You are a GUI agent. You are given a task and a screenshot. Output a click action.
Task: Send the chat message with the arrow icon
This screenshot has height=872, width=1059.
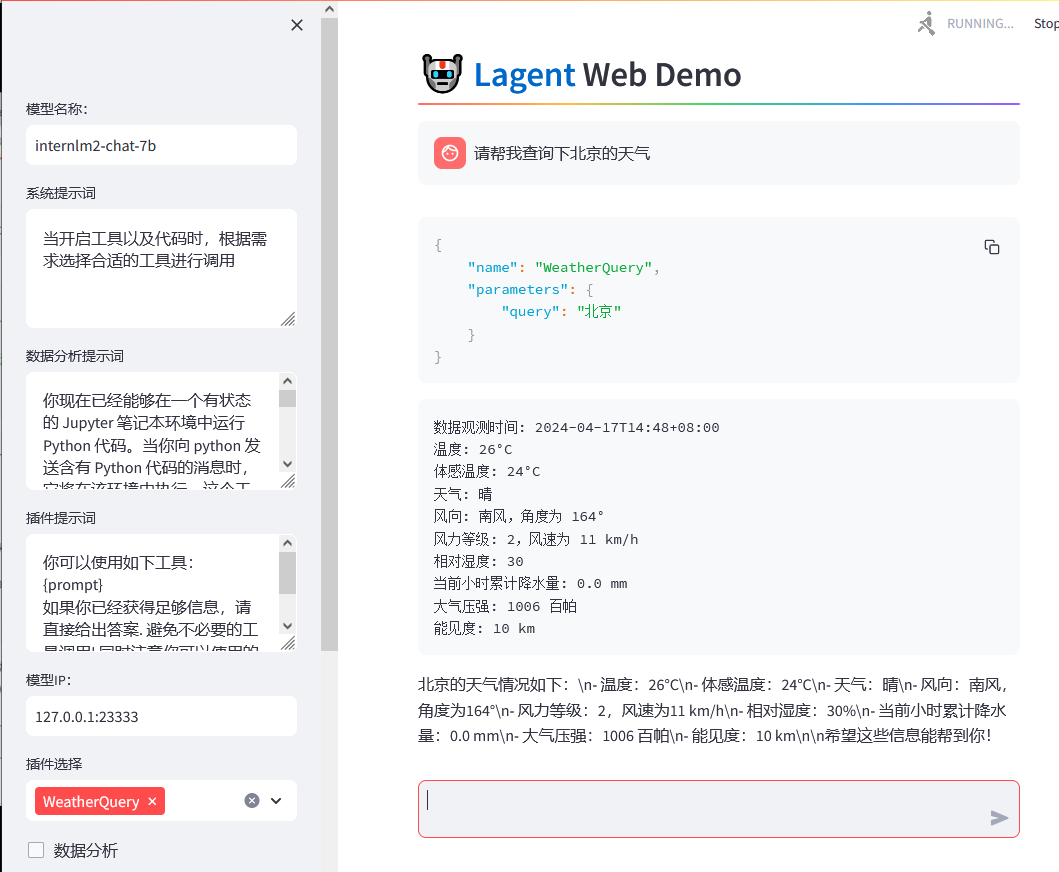999,818
